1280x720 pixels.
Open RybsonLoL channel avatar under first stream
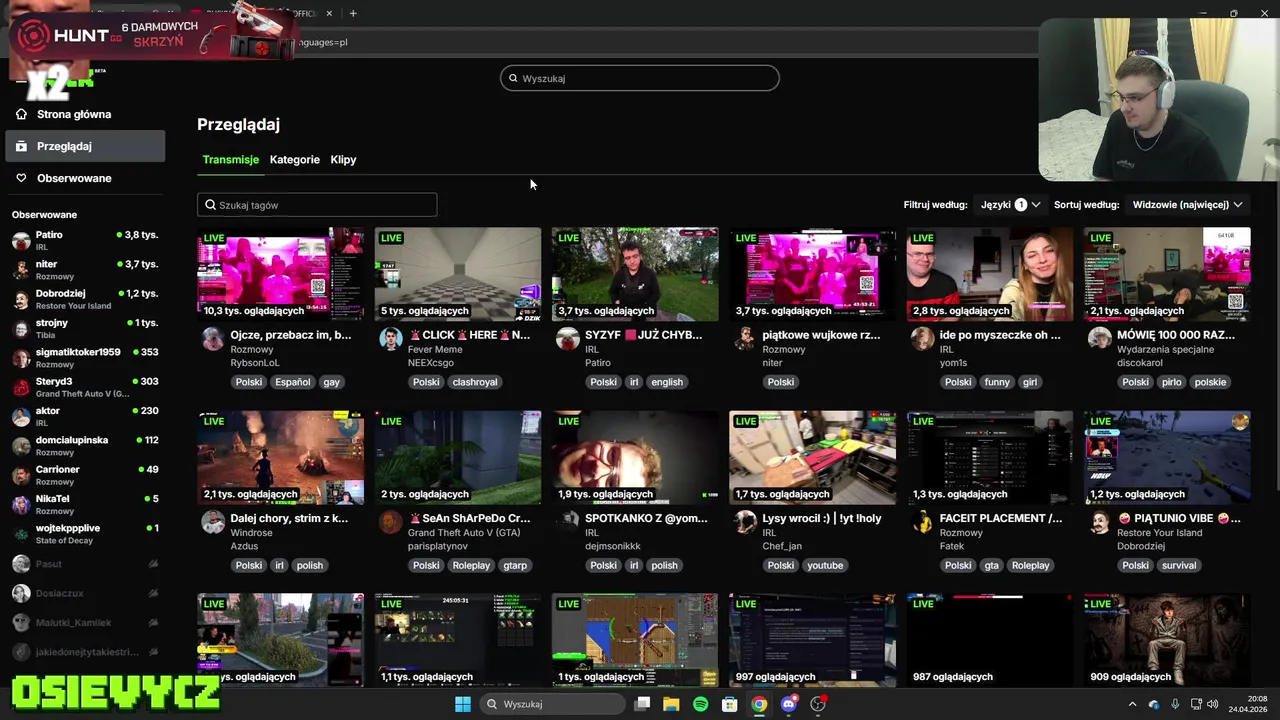213,339
